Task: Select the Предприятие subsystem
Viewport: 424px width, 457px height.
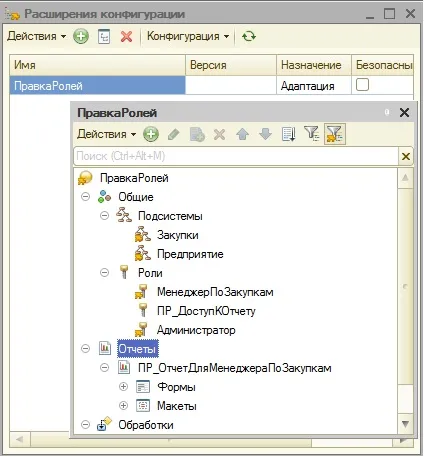Action: point(190,254)
